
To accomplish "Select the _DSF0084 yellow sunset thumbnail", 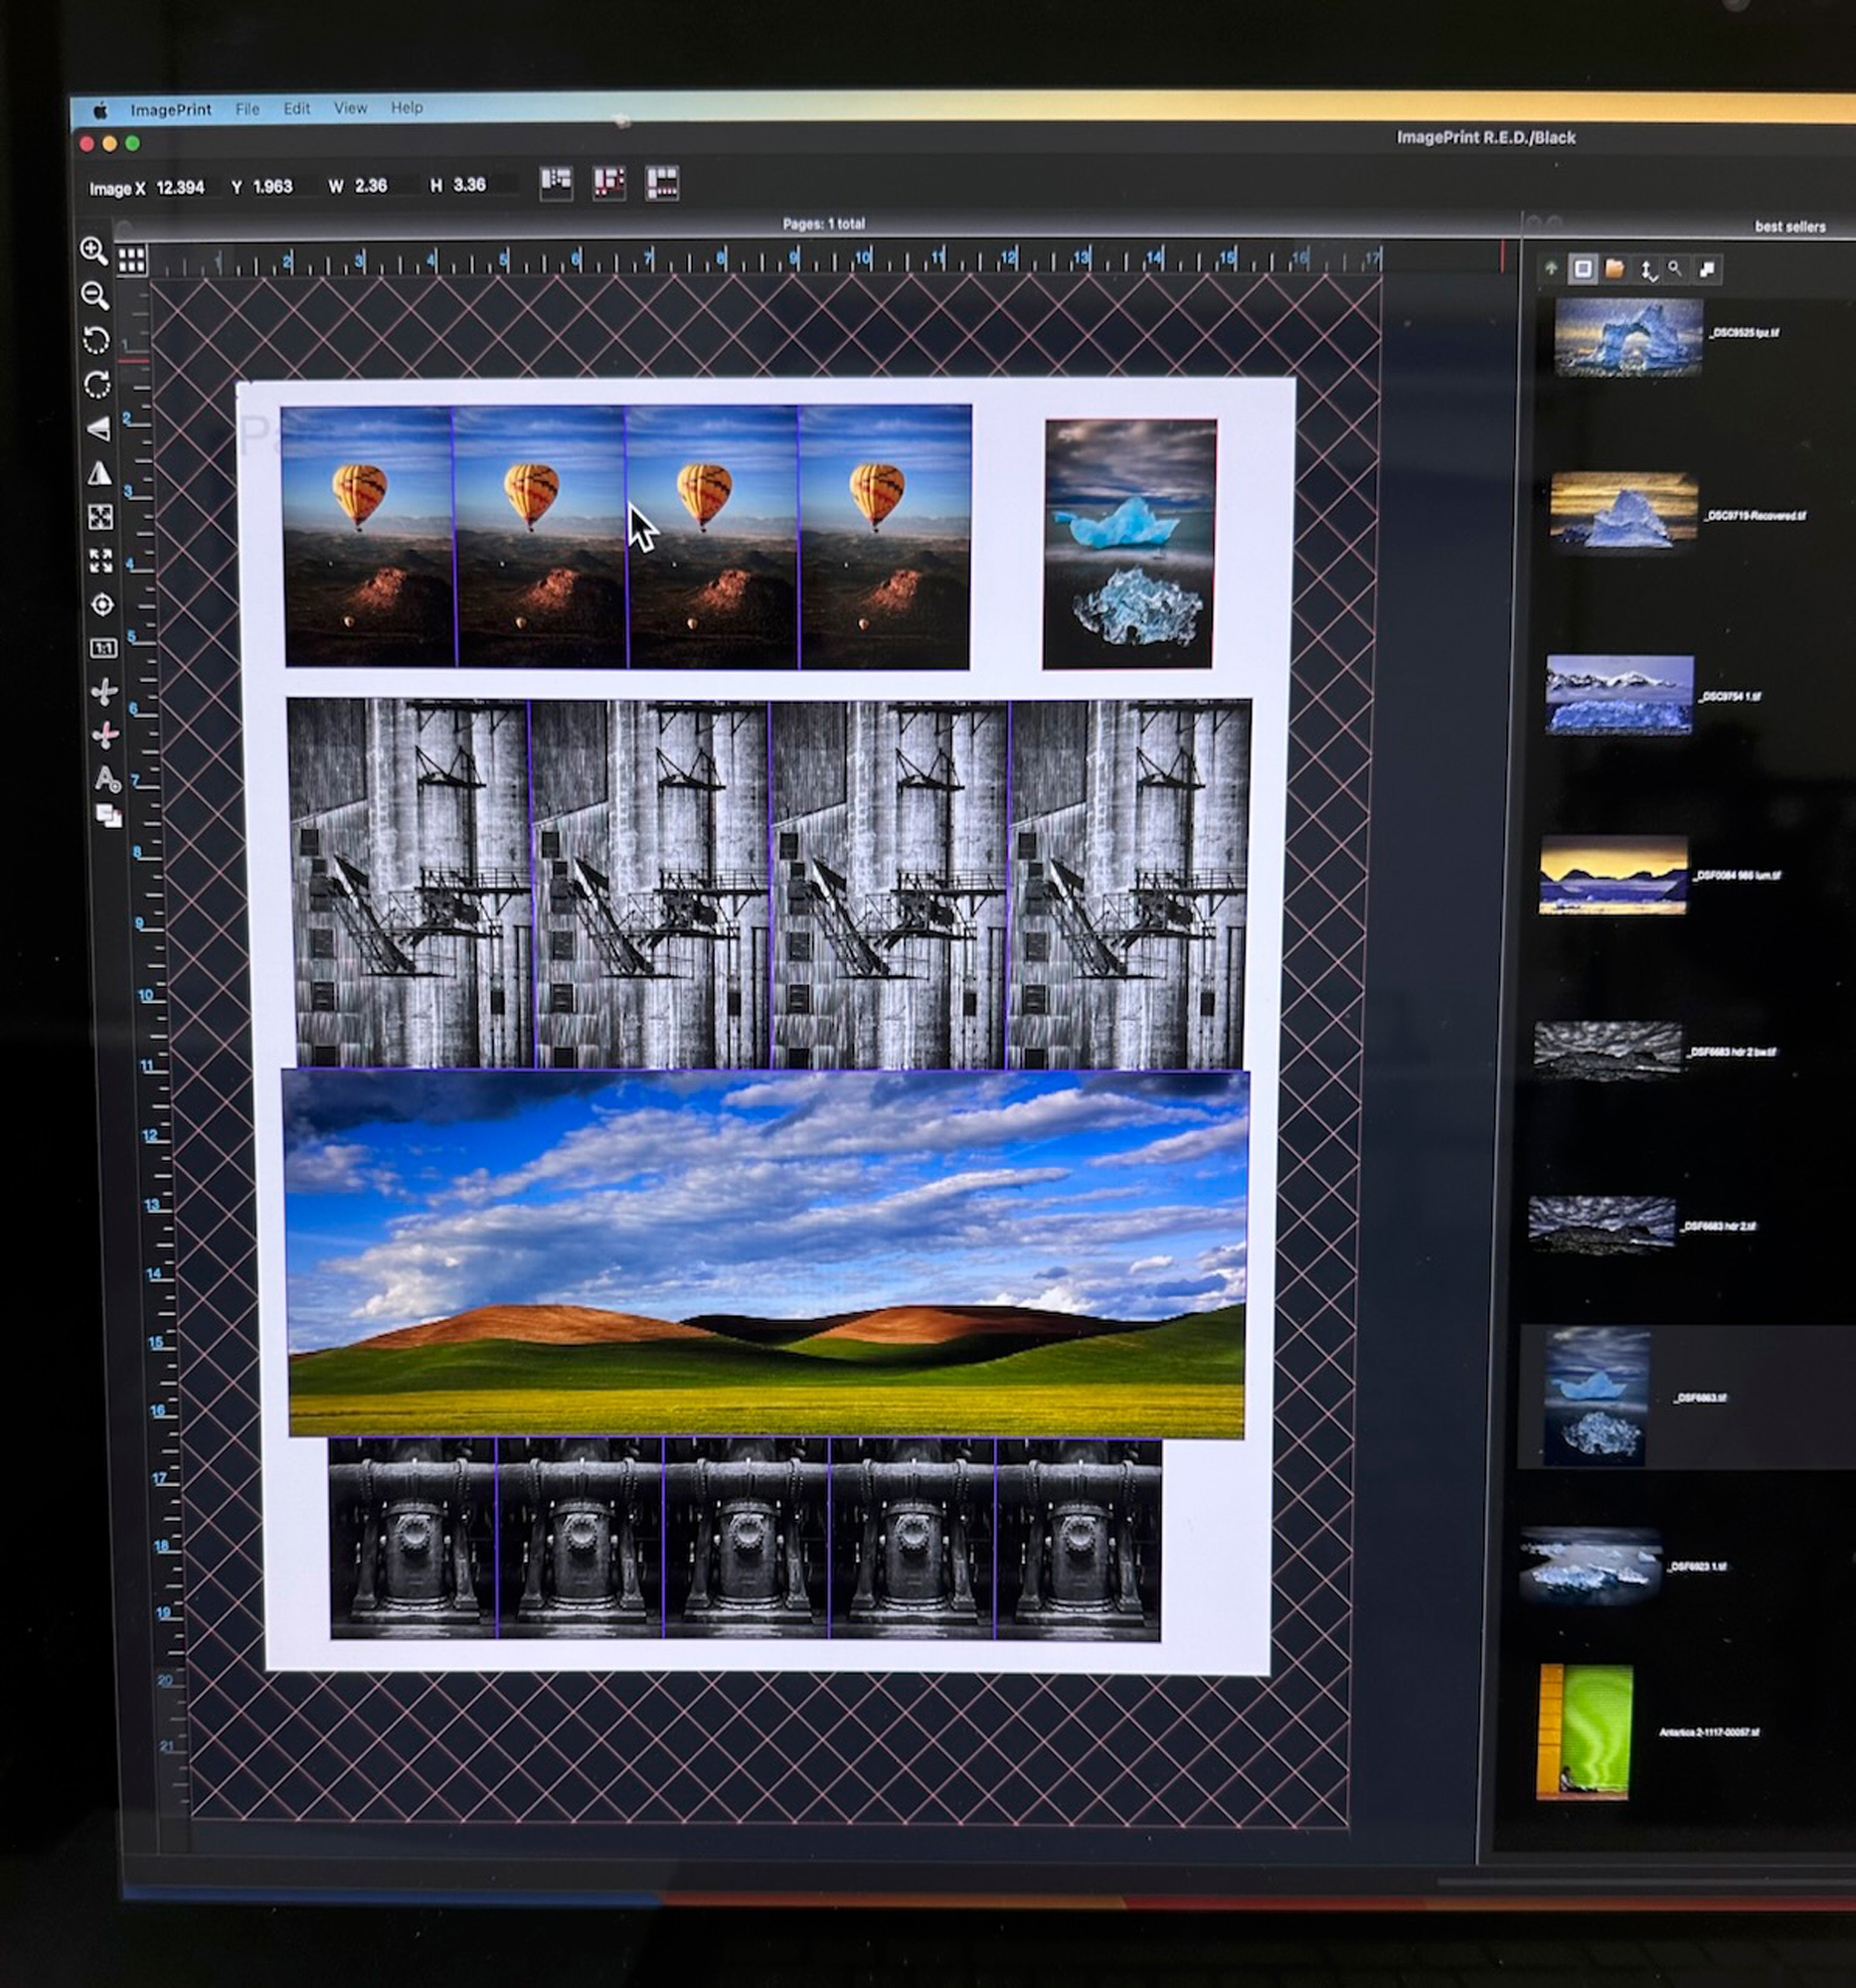I will 1613,875.
